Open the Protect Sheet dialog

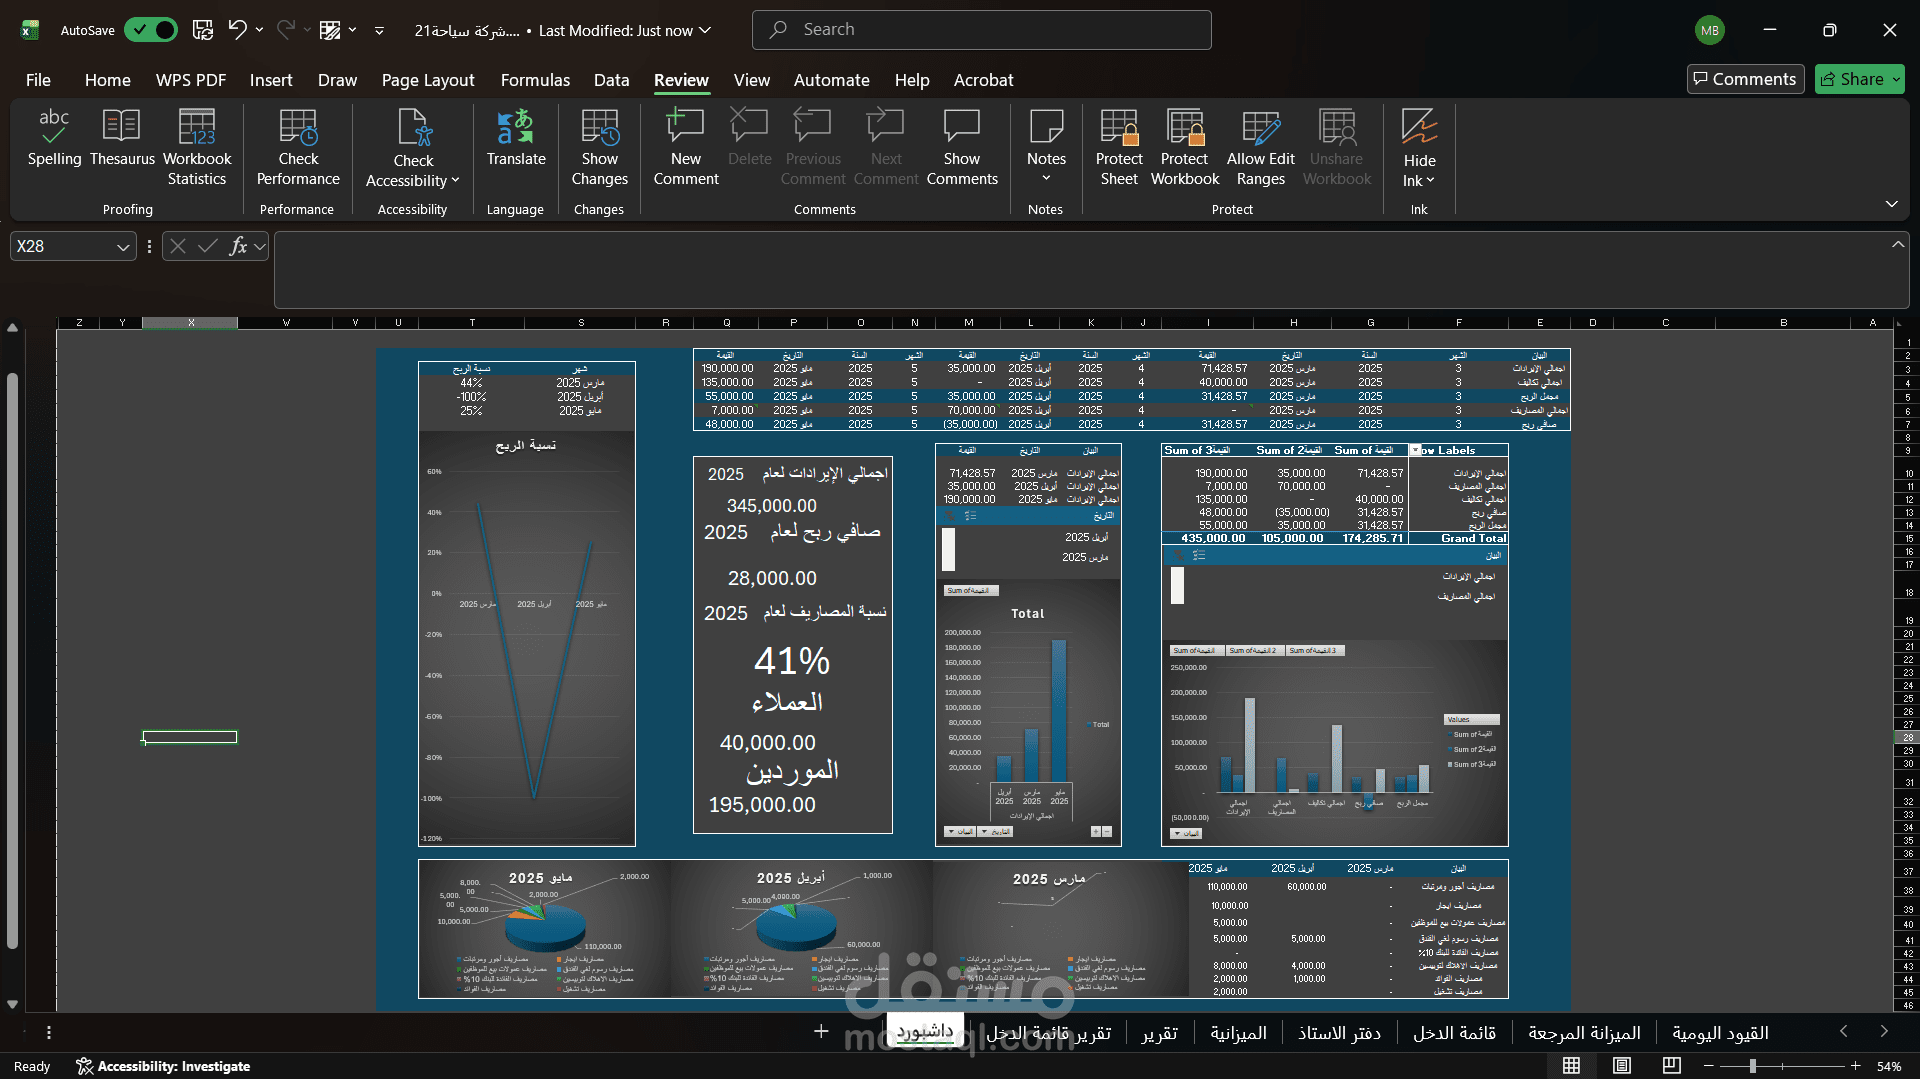point(1119,148)
